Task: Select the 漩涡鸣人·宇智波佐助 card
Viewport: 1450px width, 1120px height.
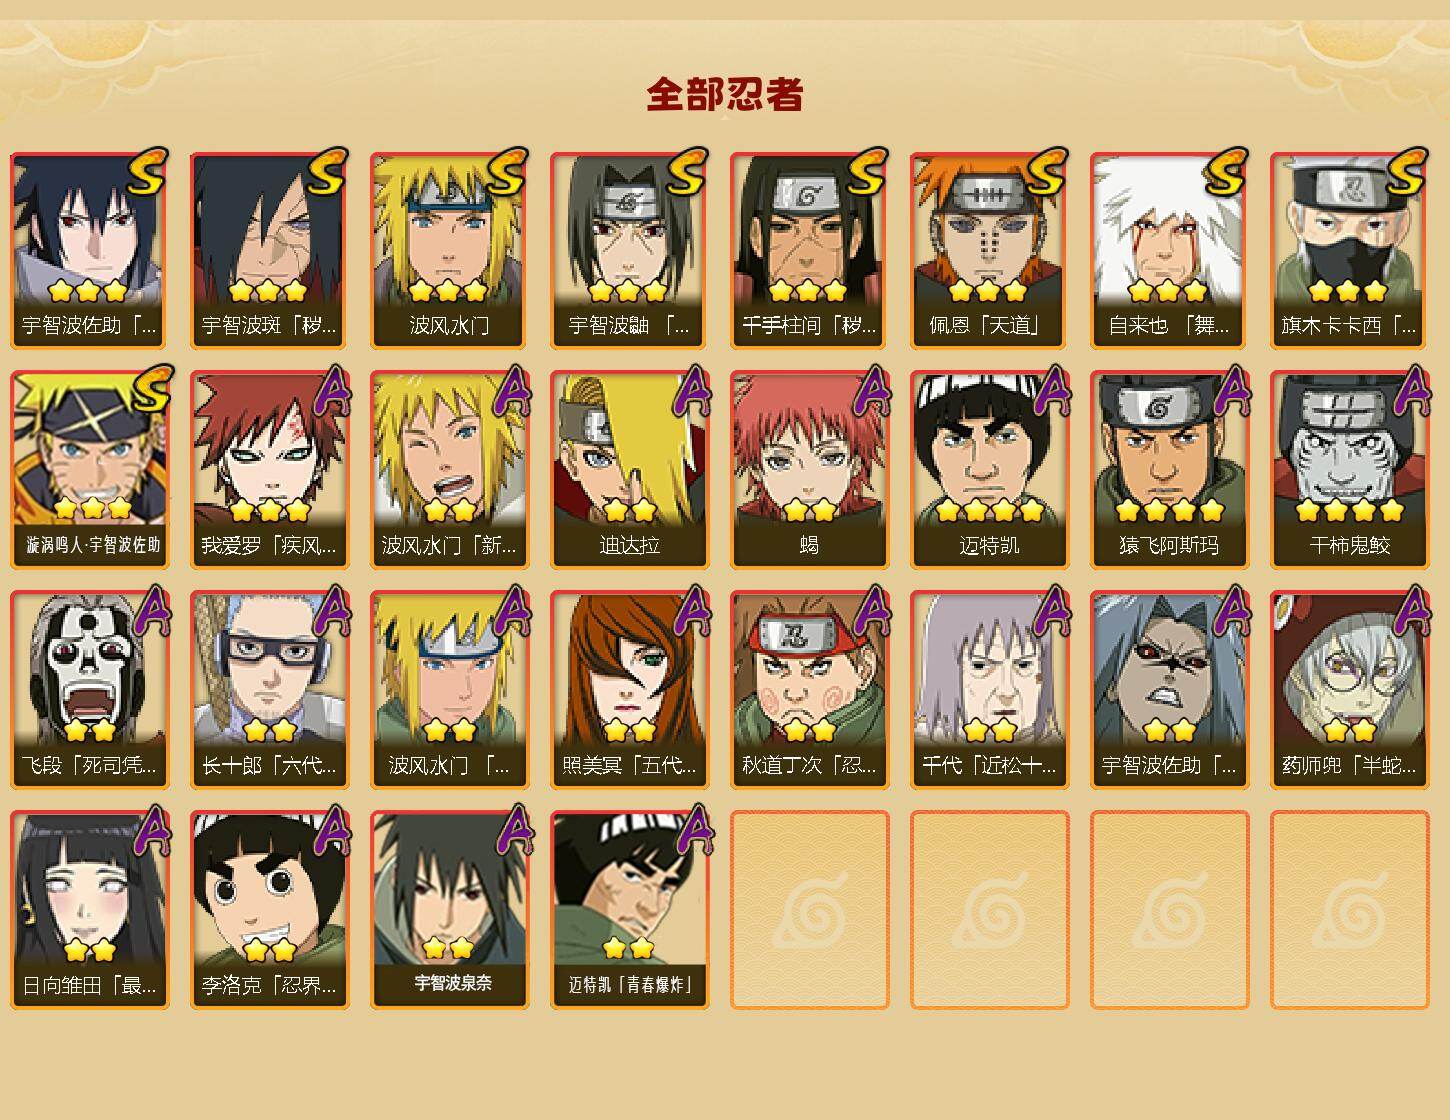Action: coord(89,470)
